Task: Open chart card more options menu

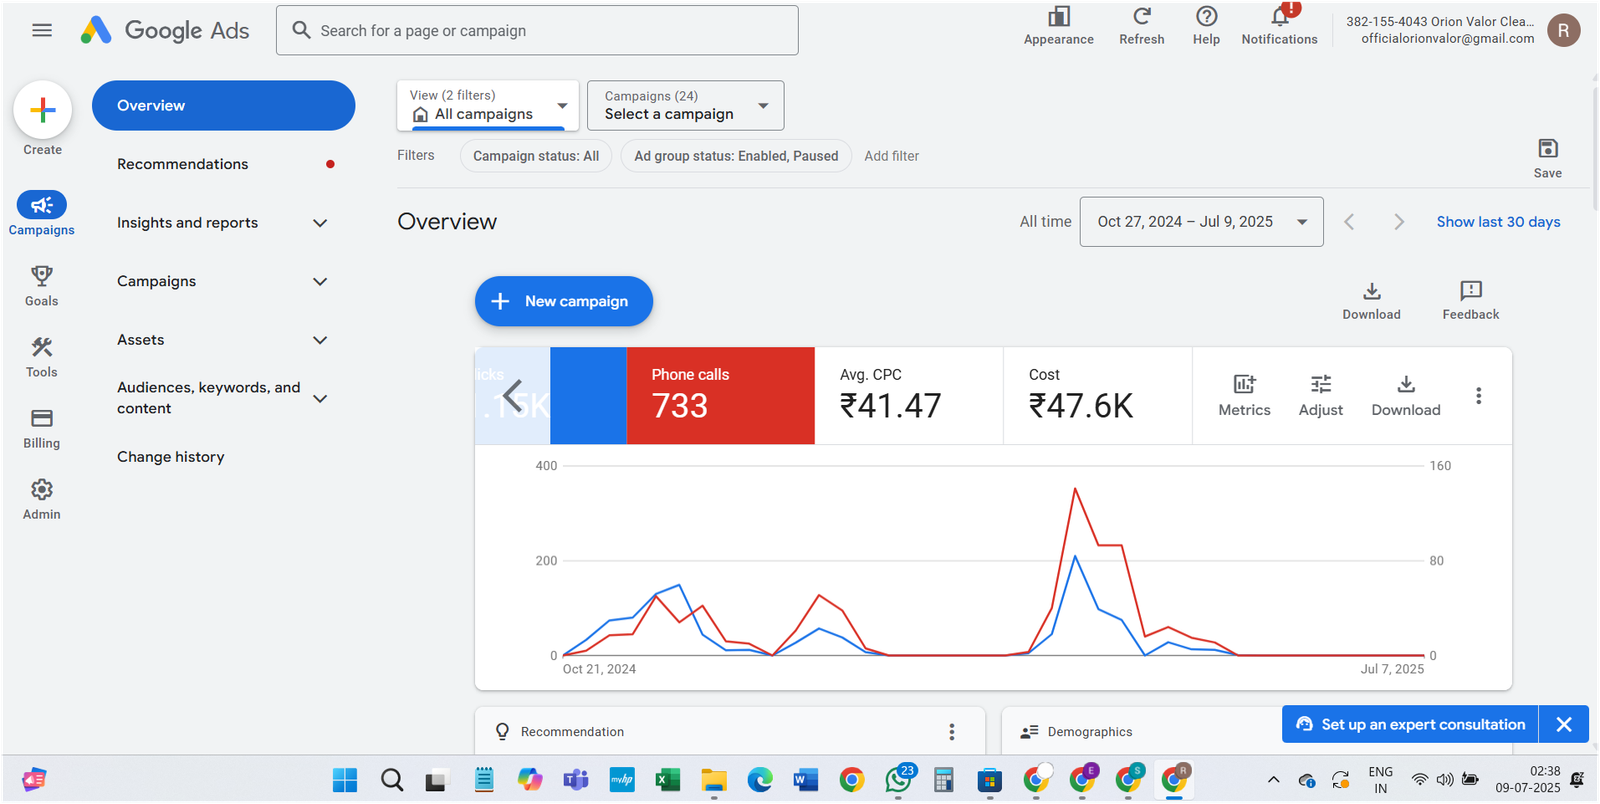Action: tap(1478, 396)
